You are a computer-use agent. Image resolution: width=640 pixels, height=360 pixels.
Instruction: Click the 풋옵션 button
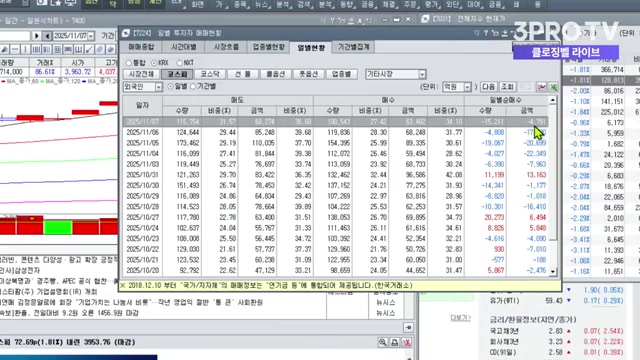click(x=308, y=74)
